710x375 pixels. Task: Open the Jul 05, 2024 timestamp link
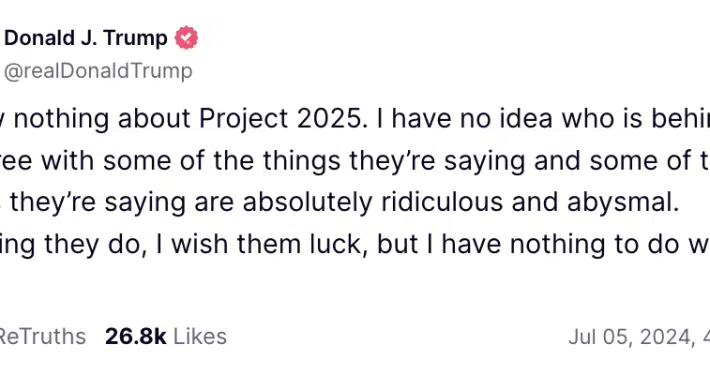[x=638, y=337]
